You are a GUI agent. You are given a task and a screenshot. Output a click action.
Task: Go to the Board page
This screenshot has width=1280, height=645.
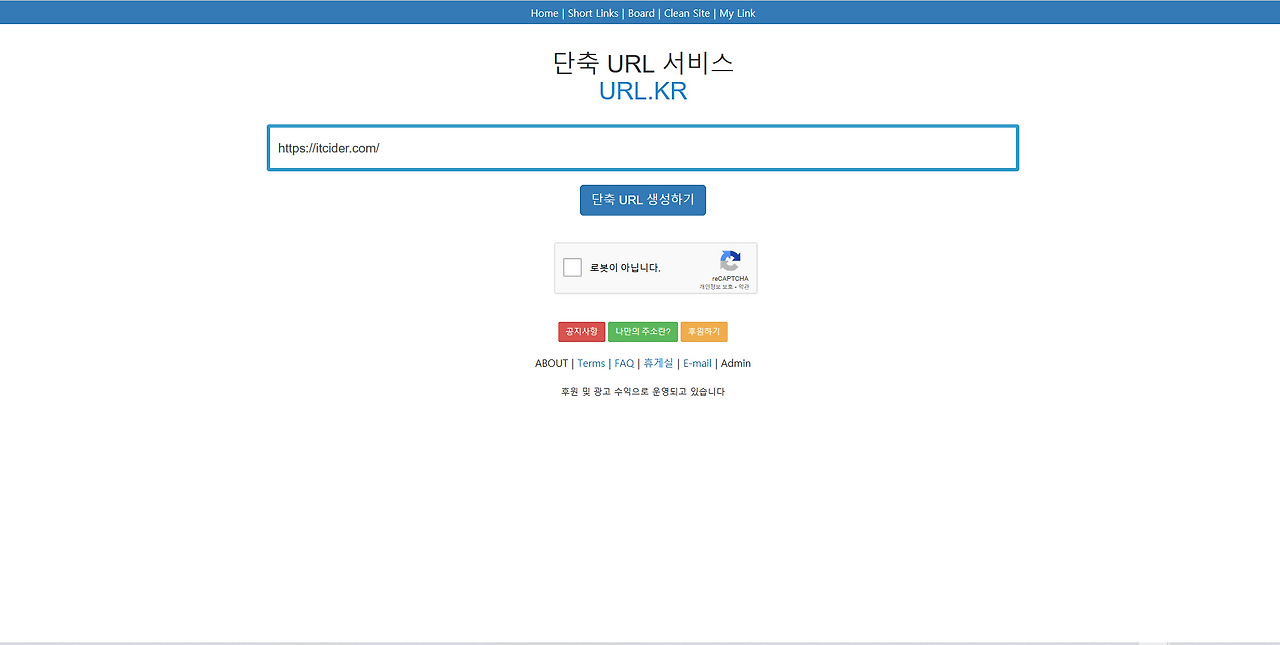click(641, 13)
